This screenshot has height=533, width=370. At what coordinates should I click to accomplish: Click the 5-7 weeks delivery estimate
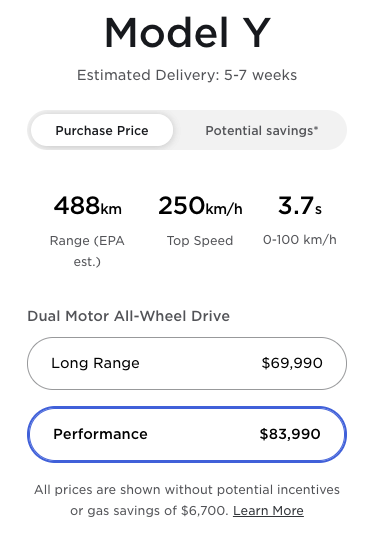260,75
